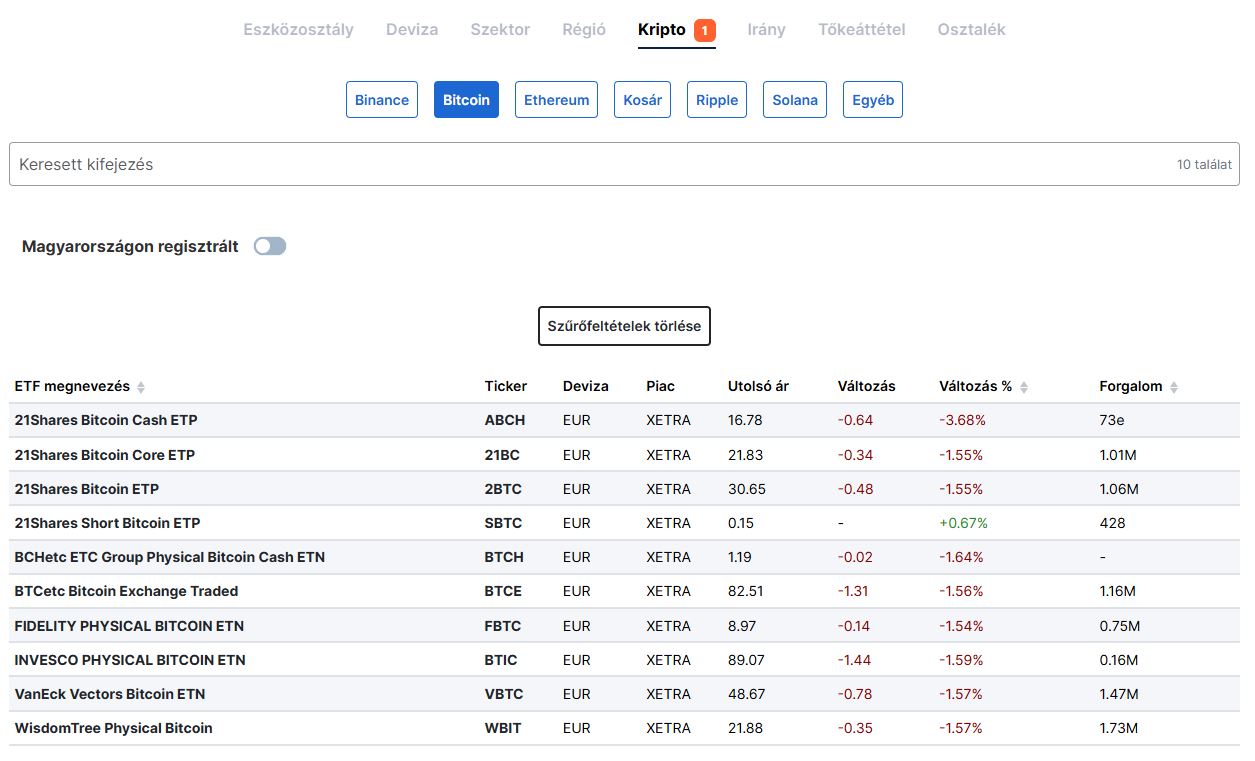Click the +0.67% change value
The height and width of the screenshot is (761, 1255).
pyautogui.click(x=964, y=523)
